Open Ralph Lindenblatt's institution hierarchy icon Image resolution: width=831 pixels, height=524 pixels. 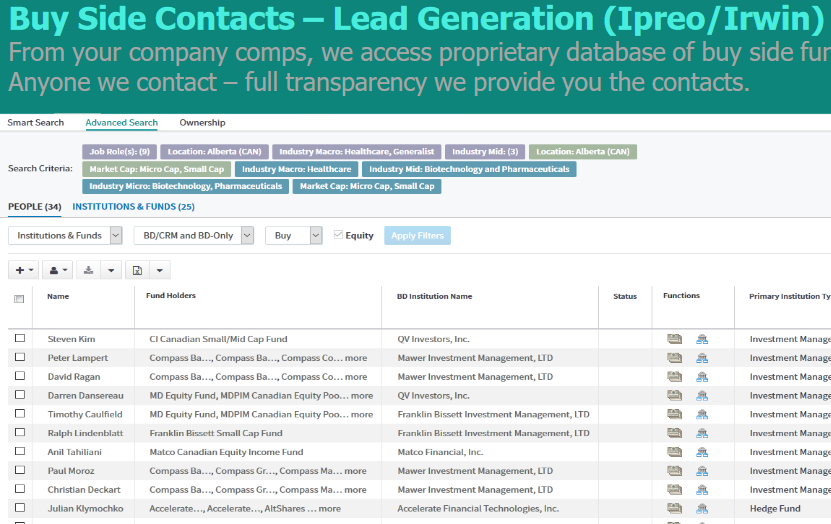pyautogui.click(x=702, y=433)
